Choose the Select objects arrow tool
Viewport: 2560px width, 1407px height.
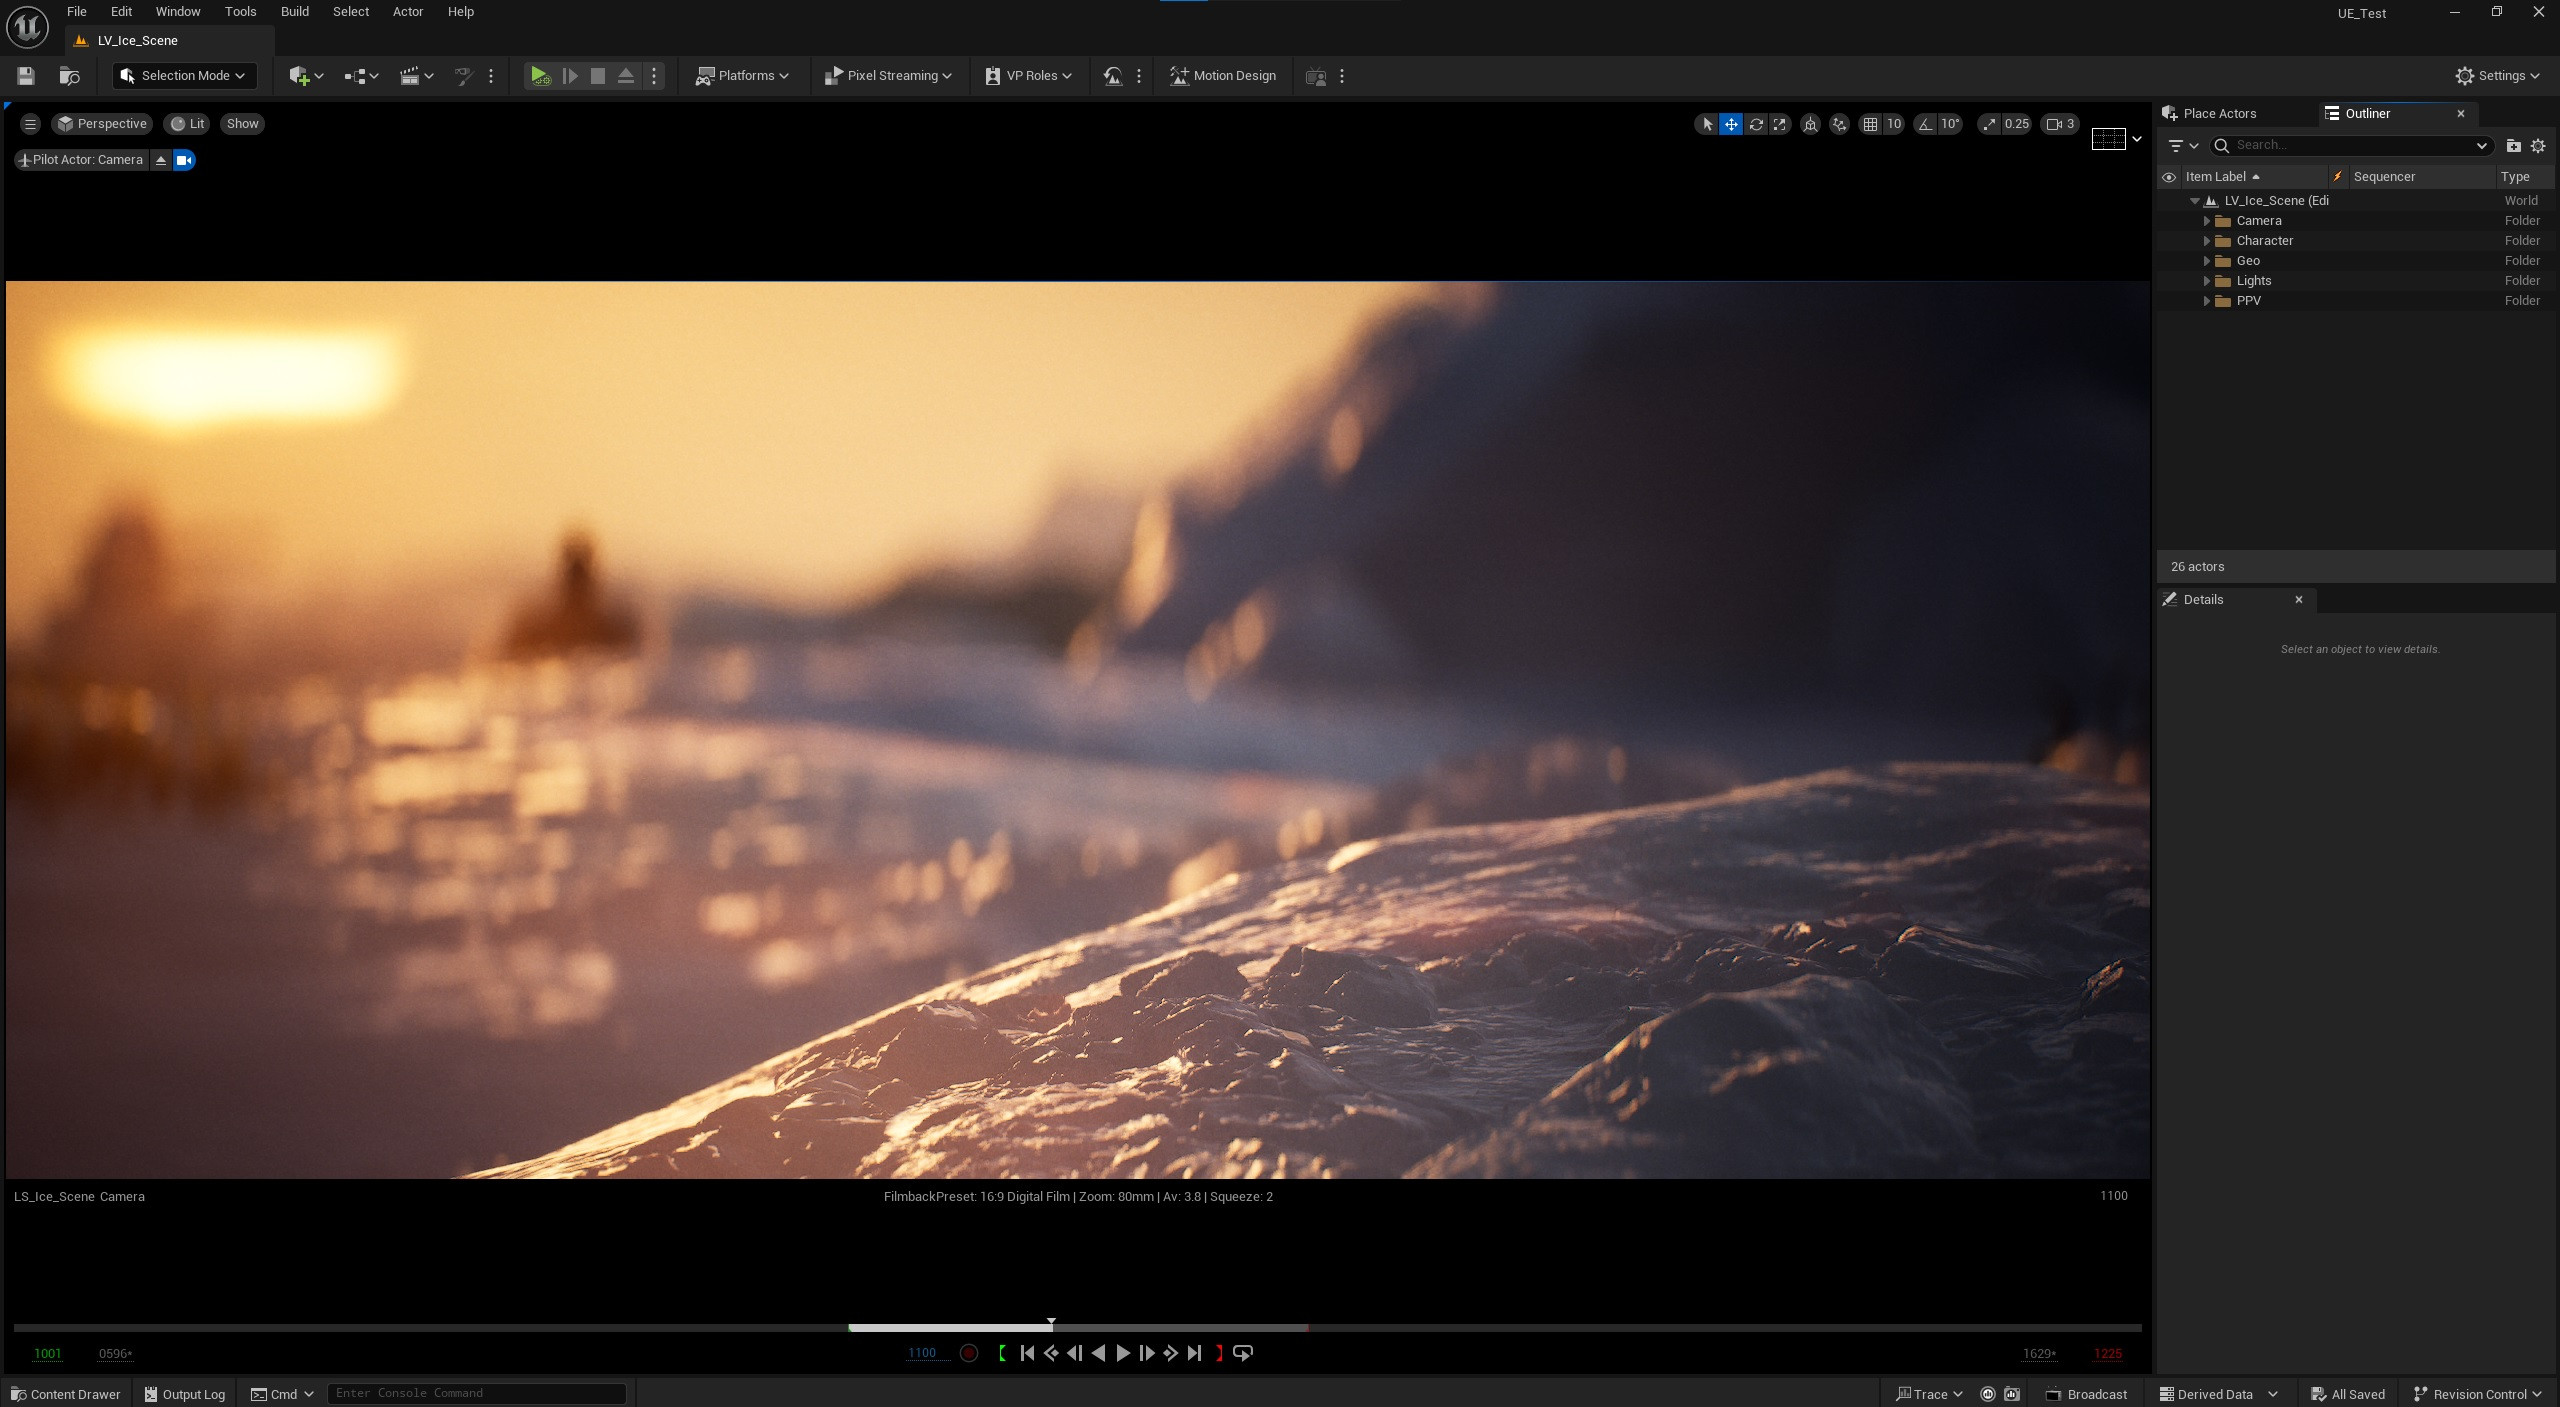click(1707, 124)
